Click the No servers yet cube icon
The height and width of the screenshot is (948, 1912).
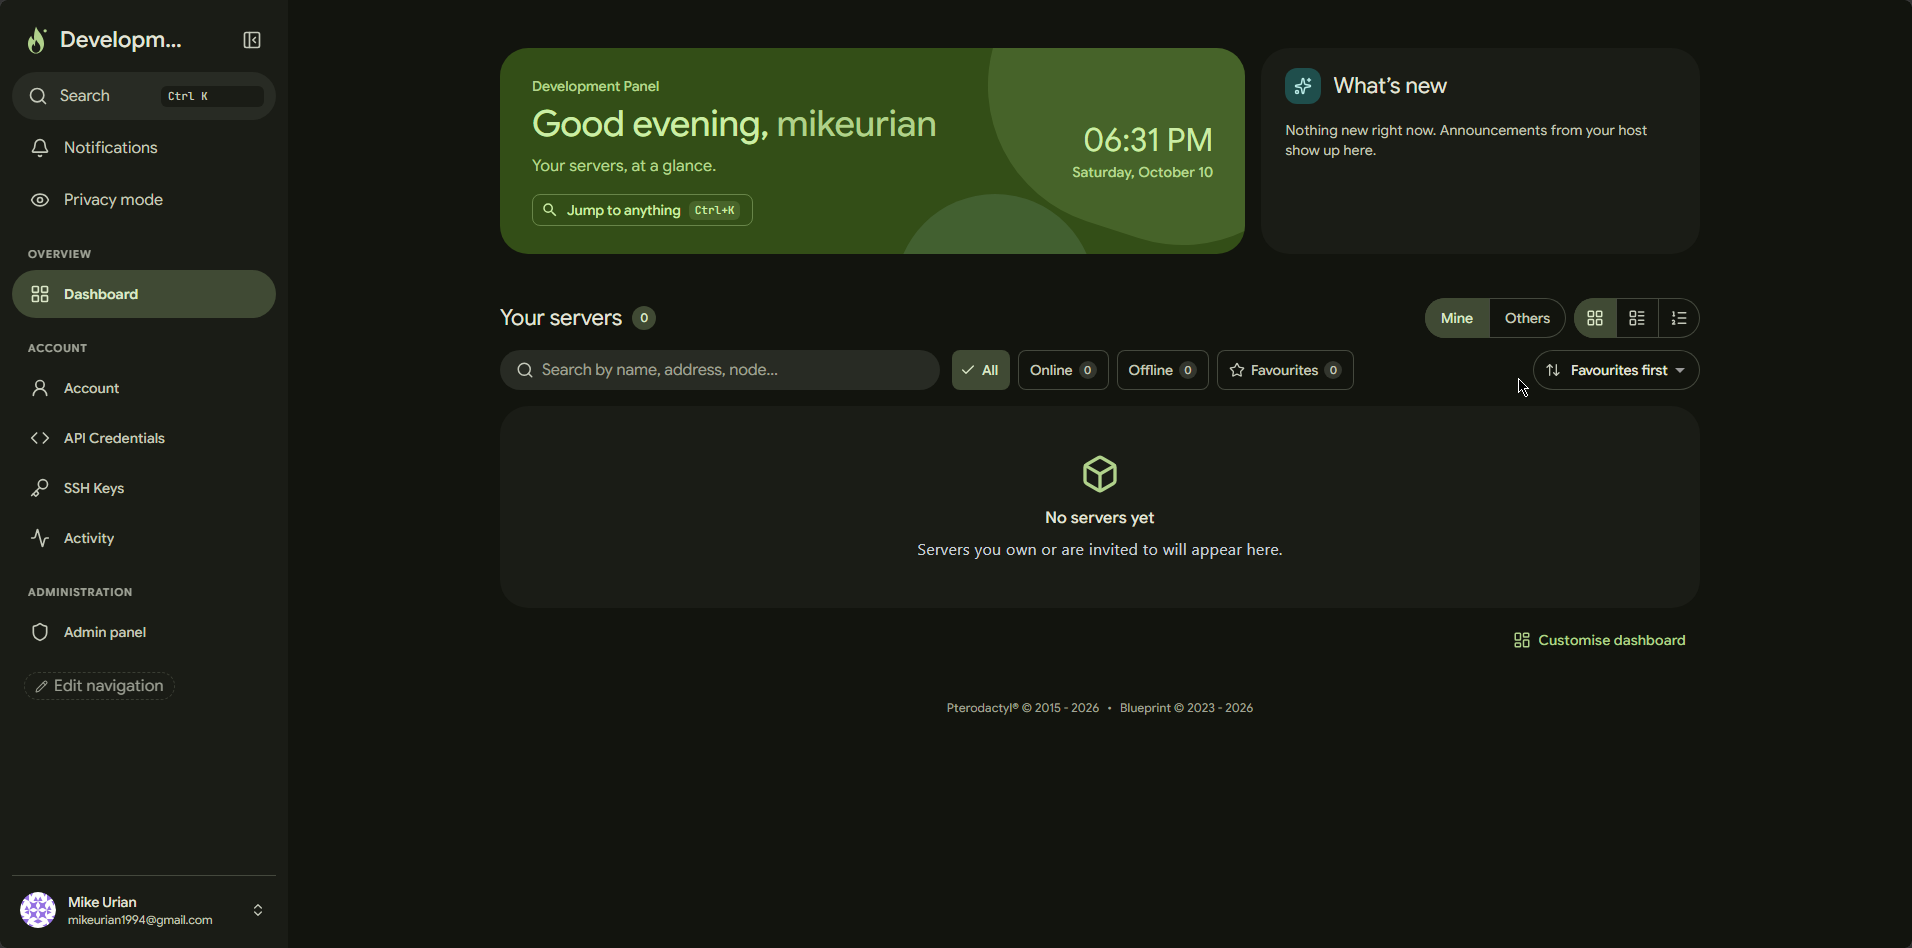click(1100, 474)
